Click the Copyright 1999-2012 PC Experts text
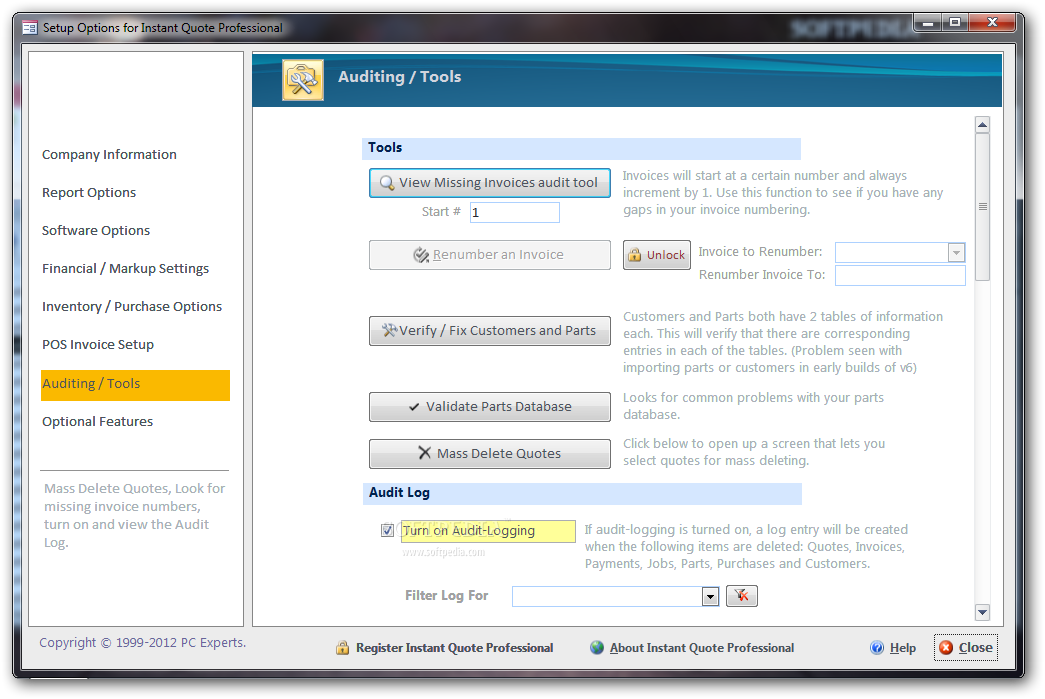The image size is (1045, 699). click(x=143, y=642)
